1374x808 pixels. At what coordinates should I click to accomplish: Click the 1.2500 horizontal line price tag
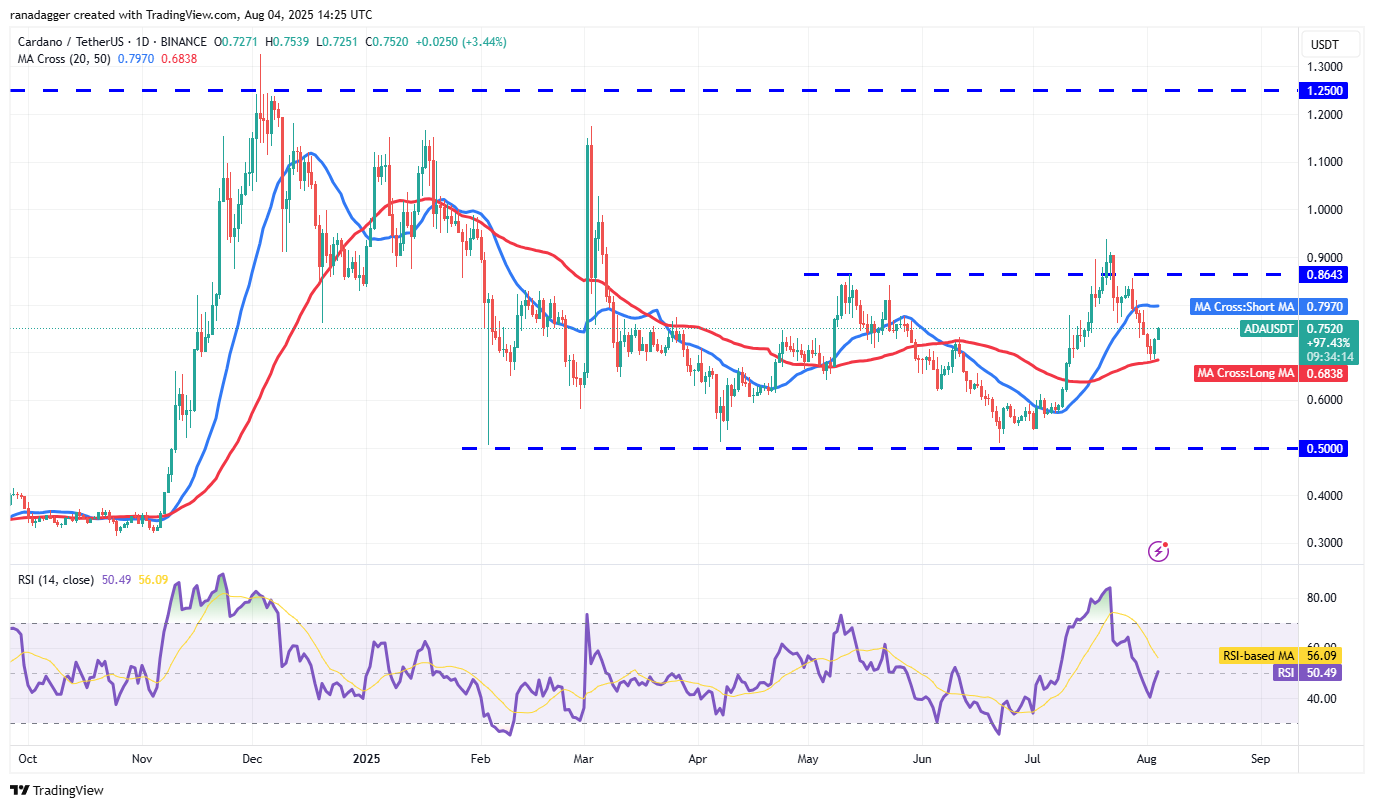click(x=1325, y=90)
